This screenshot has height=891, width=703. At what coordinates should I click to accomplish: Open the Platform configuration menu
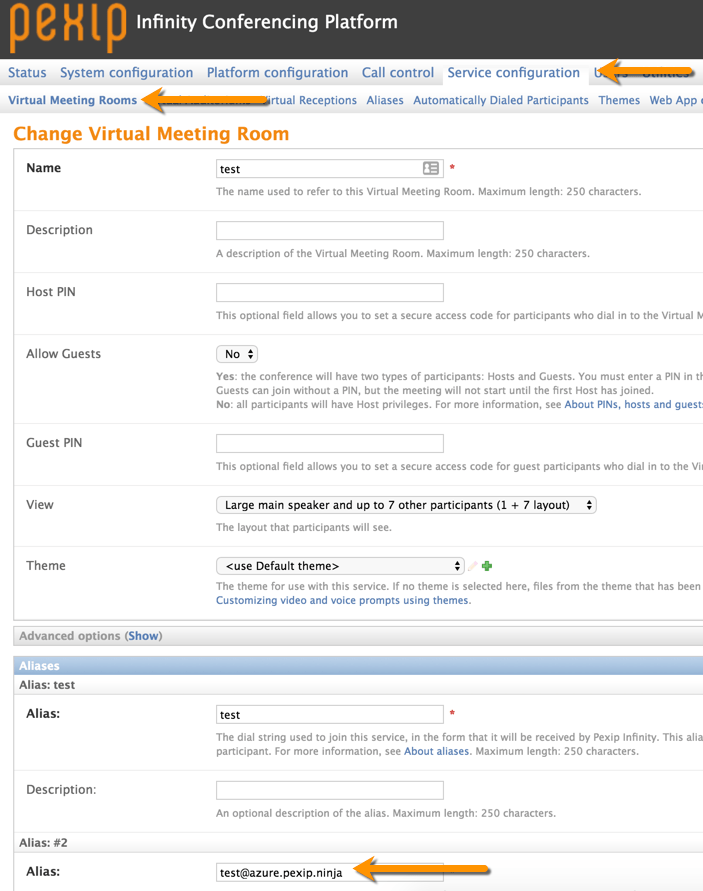(x=277, y=73)
